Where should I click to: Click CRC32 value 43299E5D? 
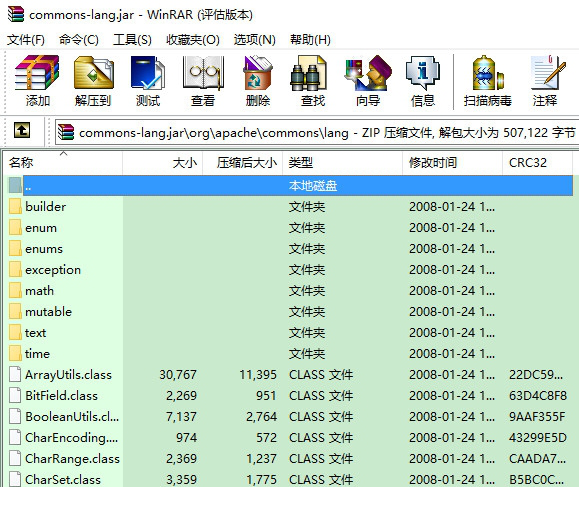pyautogui.click(x=538, y=438)
